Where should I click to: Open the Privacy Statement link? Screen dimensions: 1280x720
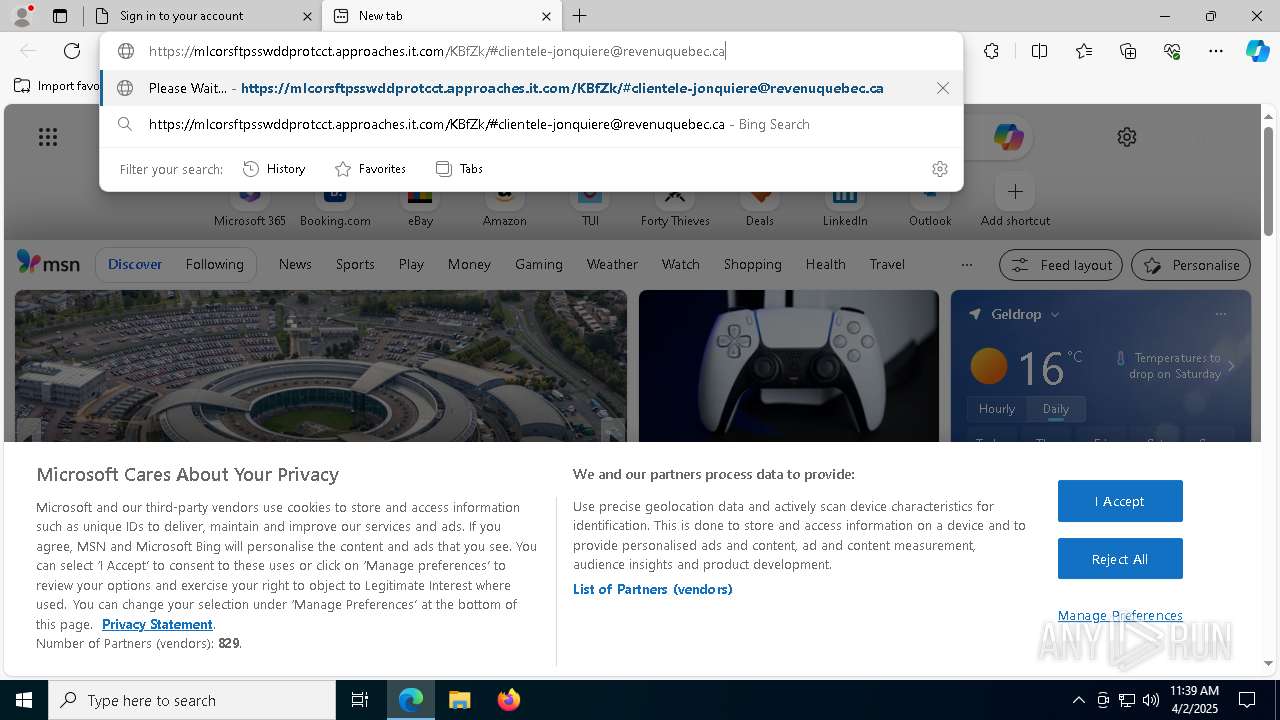157,624
